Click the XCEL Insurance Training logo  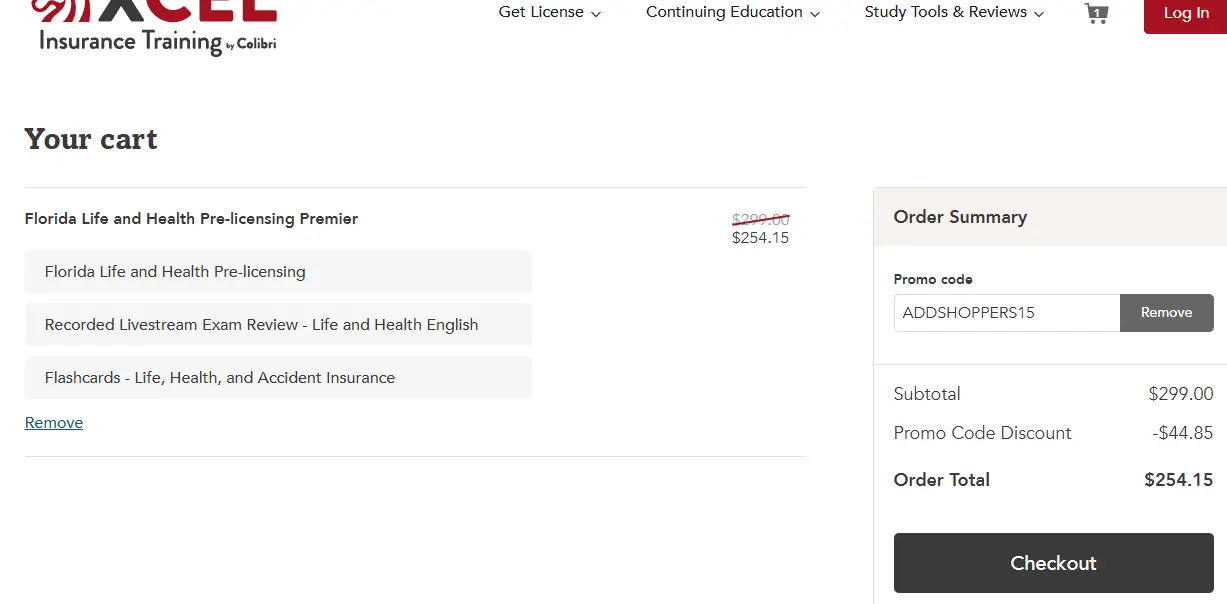157,25
